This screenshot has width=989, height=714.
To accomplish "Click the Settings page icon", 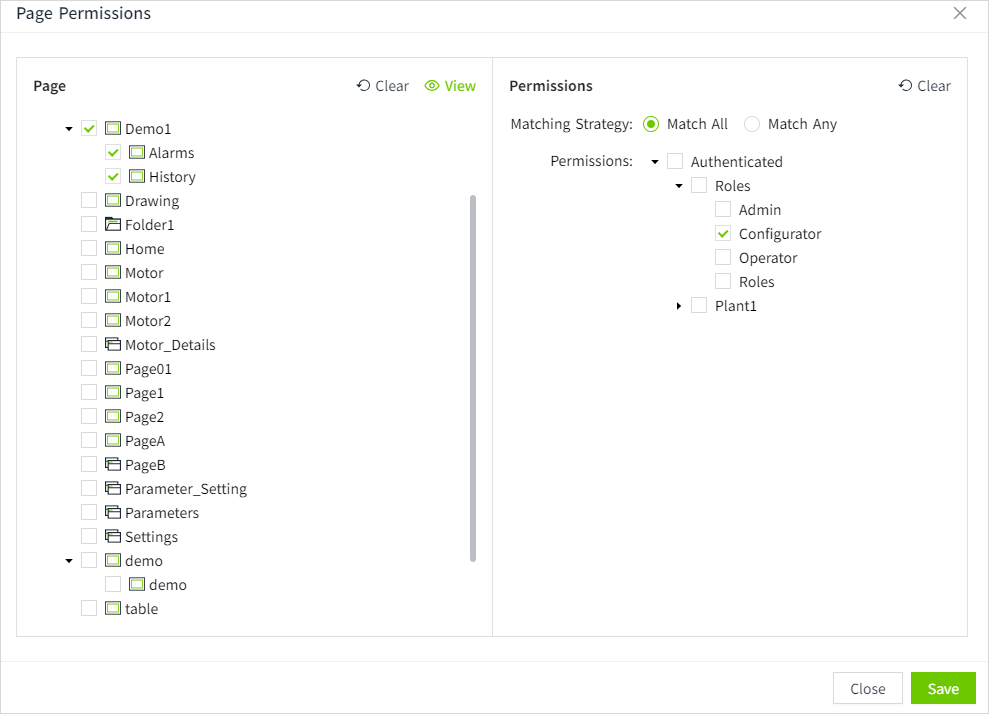I will [113, 537].
